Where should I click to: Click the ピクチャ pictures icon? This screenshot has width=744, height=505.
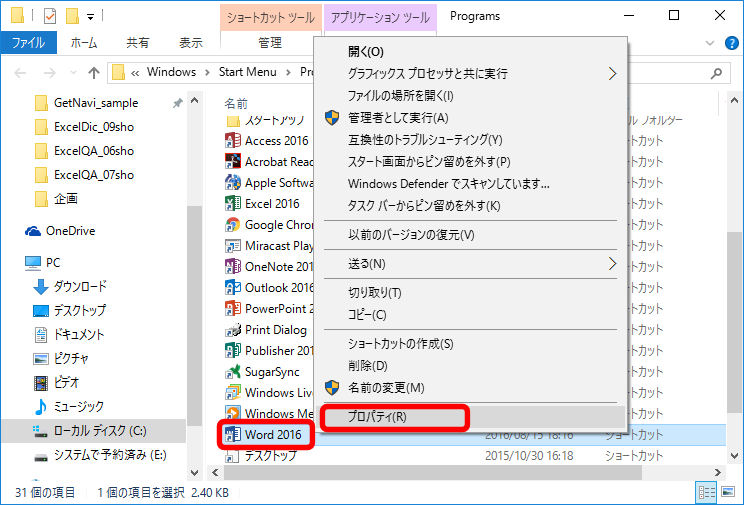coord(41,359)
